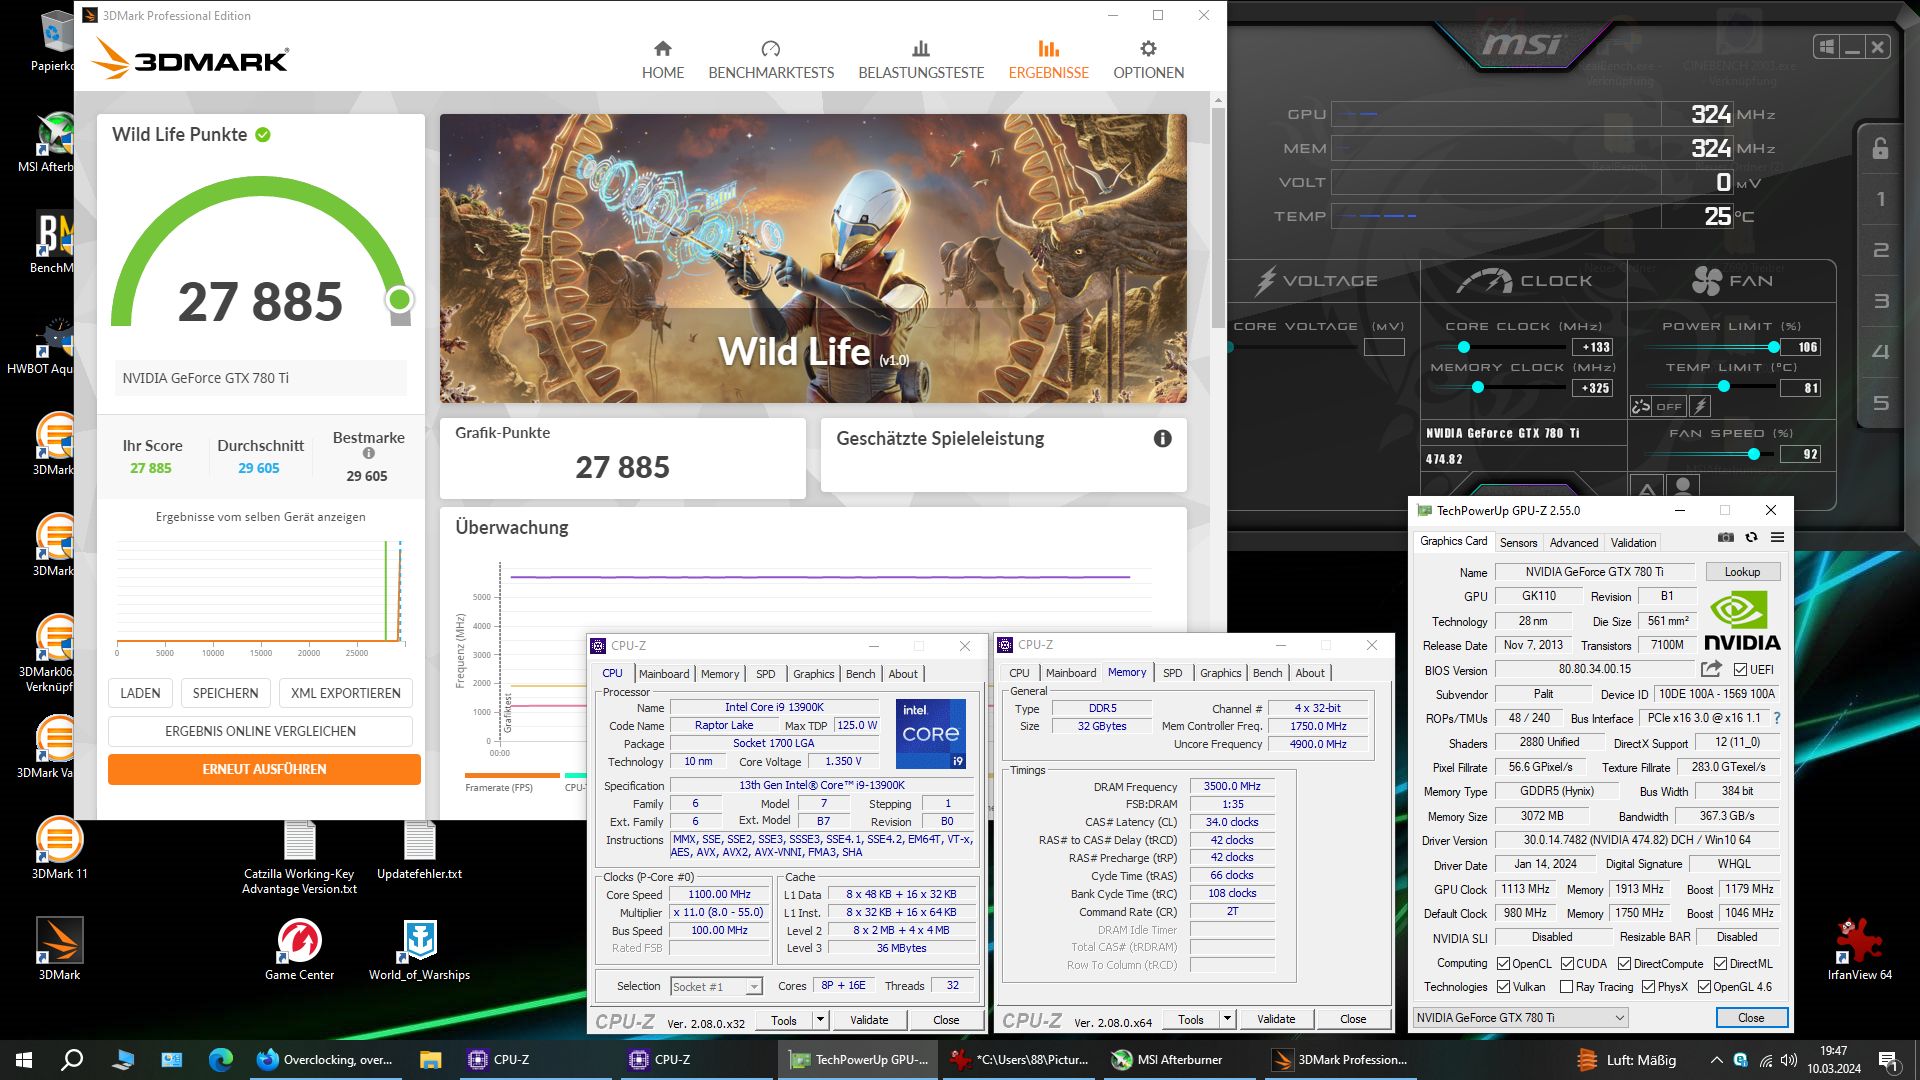Switch to ERGEBNISSE tab in 3DMark

point(1048,60)
